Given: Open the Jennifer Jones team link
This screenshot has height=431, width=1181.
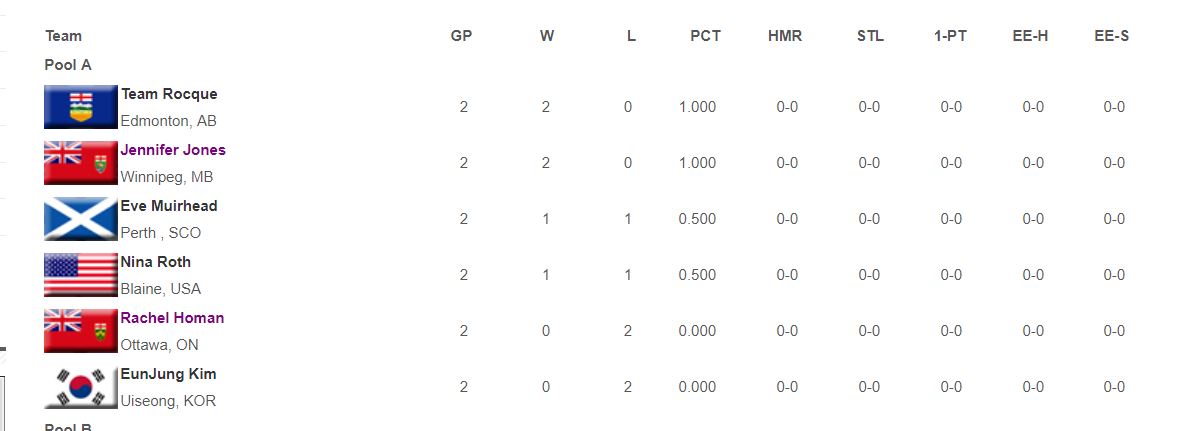Looking at the screenshot, I should click(173, 150).
